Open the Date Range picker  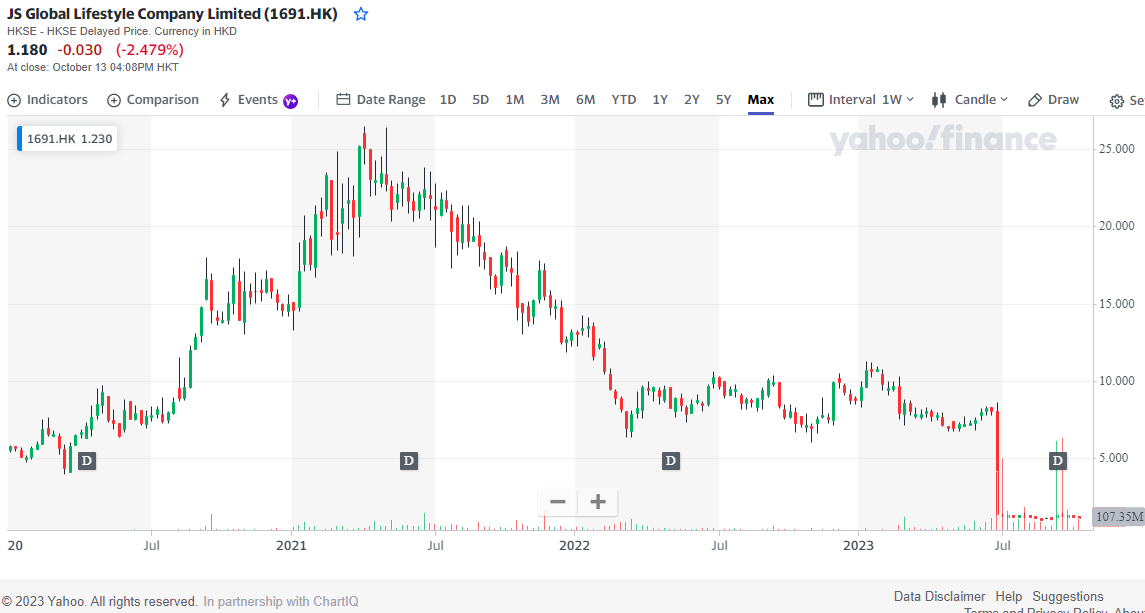tap(380, 100)
